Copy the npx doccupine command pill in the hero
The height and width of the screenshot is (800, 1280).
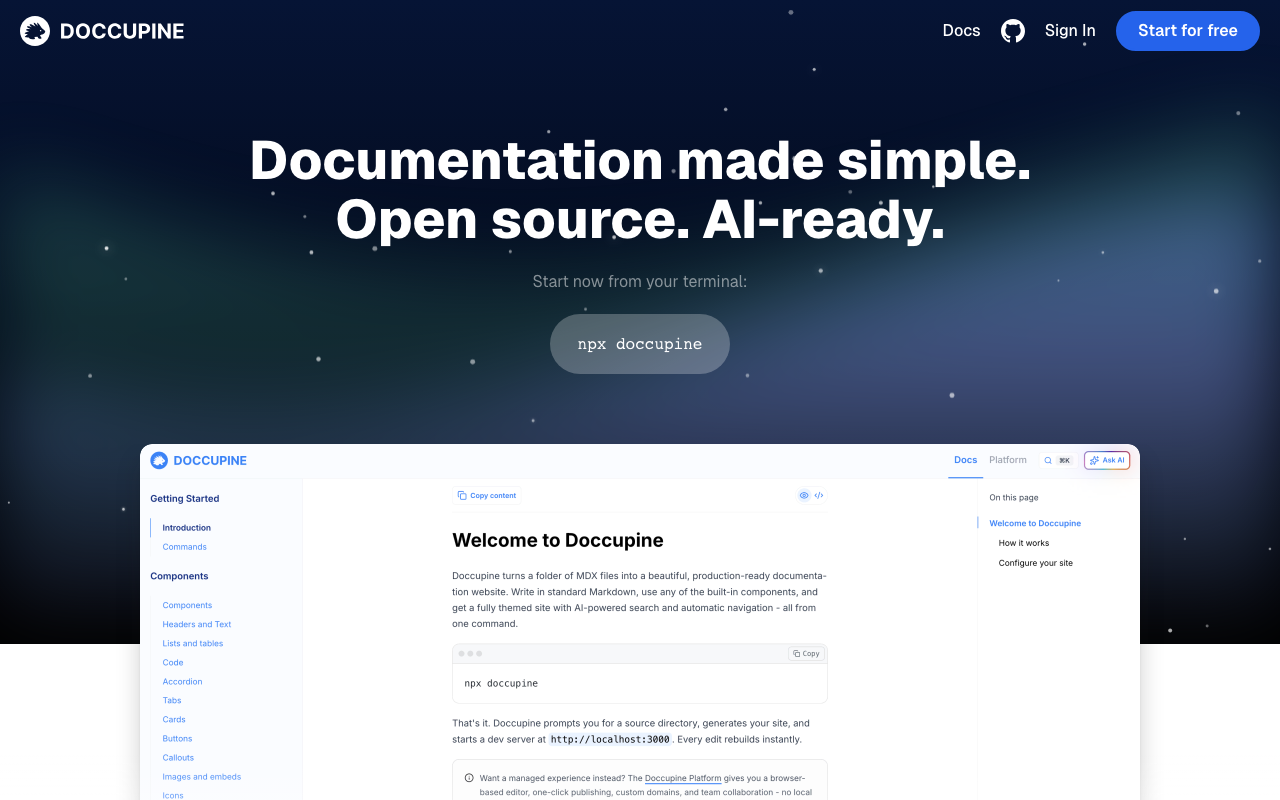[640, 344]
